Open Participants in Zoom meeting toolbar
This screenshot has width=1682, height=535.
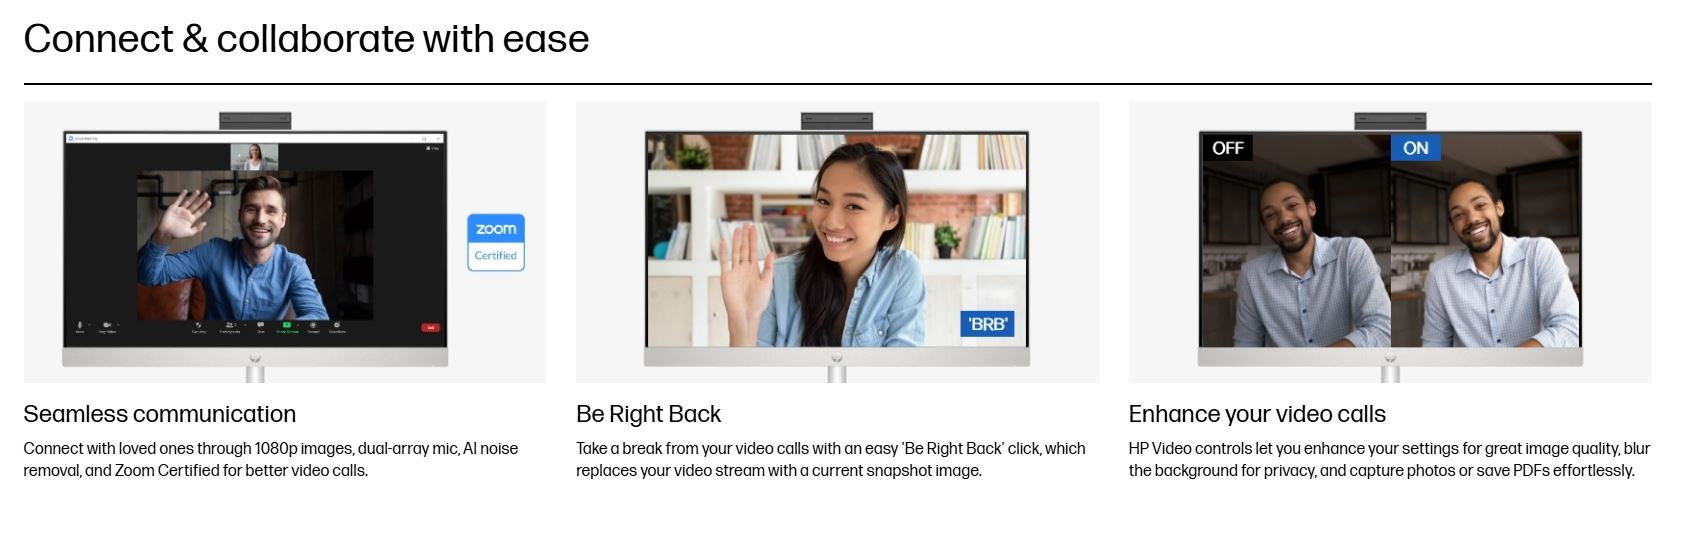pos(230,326)
